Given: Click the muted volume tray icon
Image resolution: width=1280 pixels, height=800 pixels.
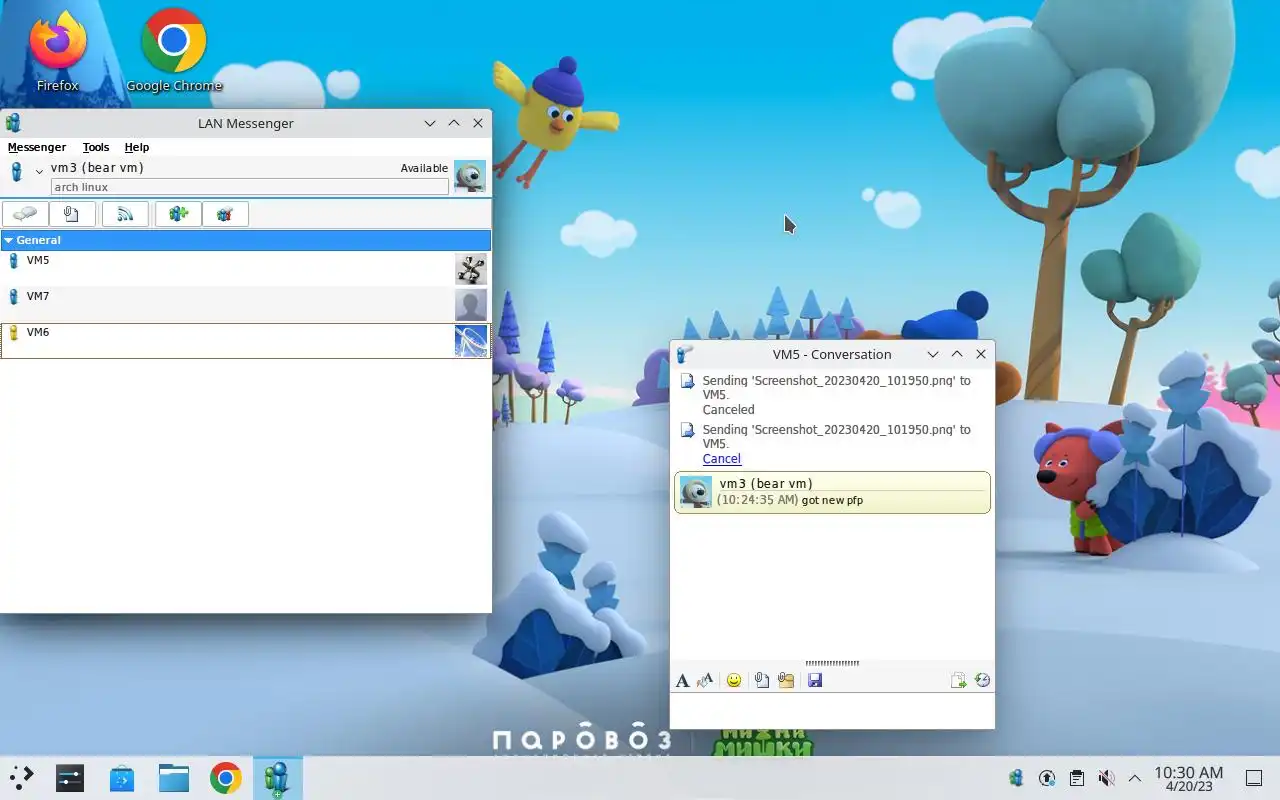Looking at the screenshot, I should pyautogui.click(x=1106, y=778).
